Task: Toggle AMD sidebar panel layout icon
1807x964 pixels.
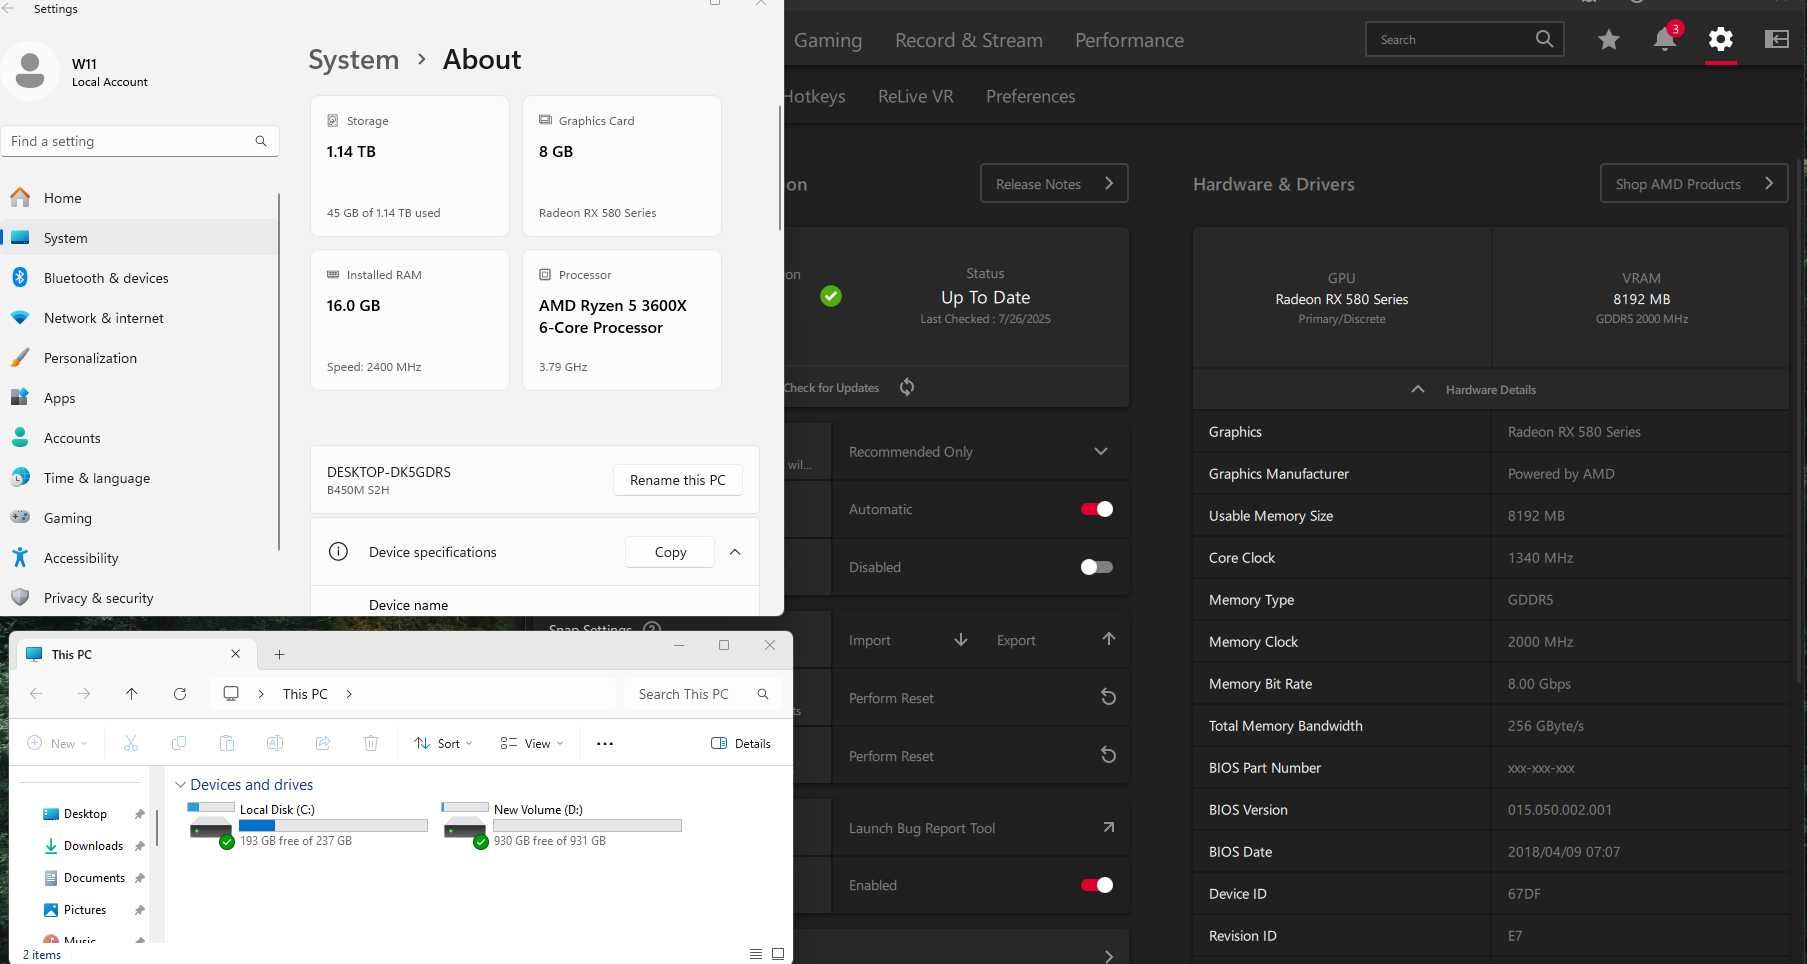Action: (x=1776, y=39)
